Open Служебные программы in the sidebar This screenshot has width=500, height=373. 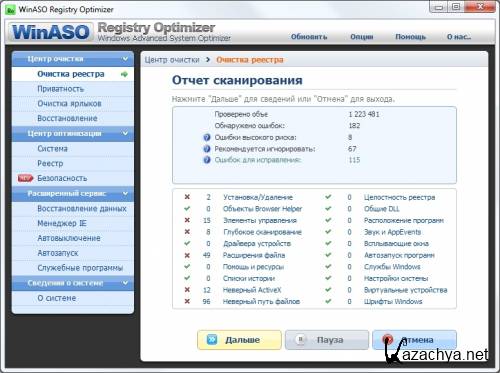tap(73, 268)
